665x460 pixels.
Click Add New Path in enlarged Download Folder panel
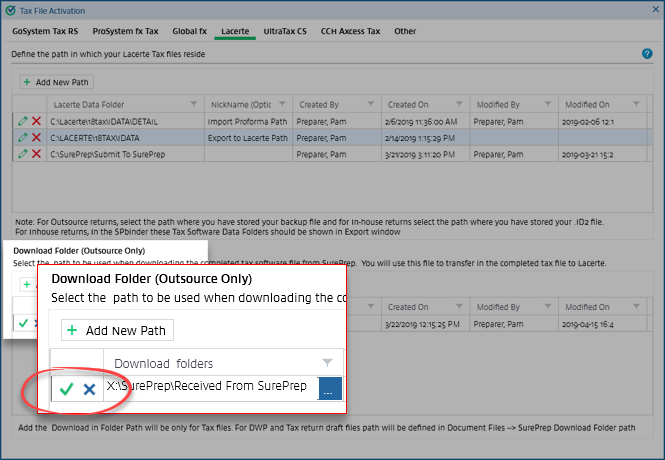tap(118, 330)
